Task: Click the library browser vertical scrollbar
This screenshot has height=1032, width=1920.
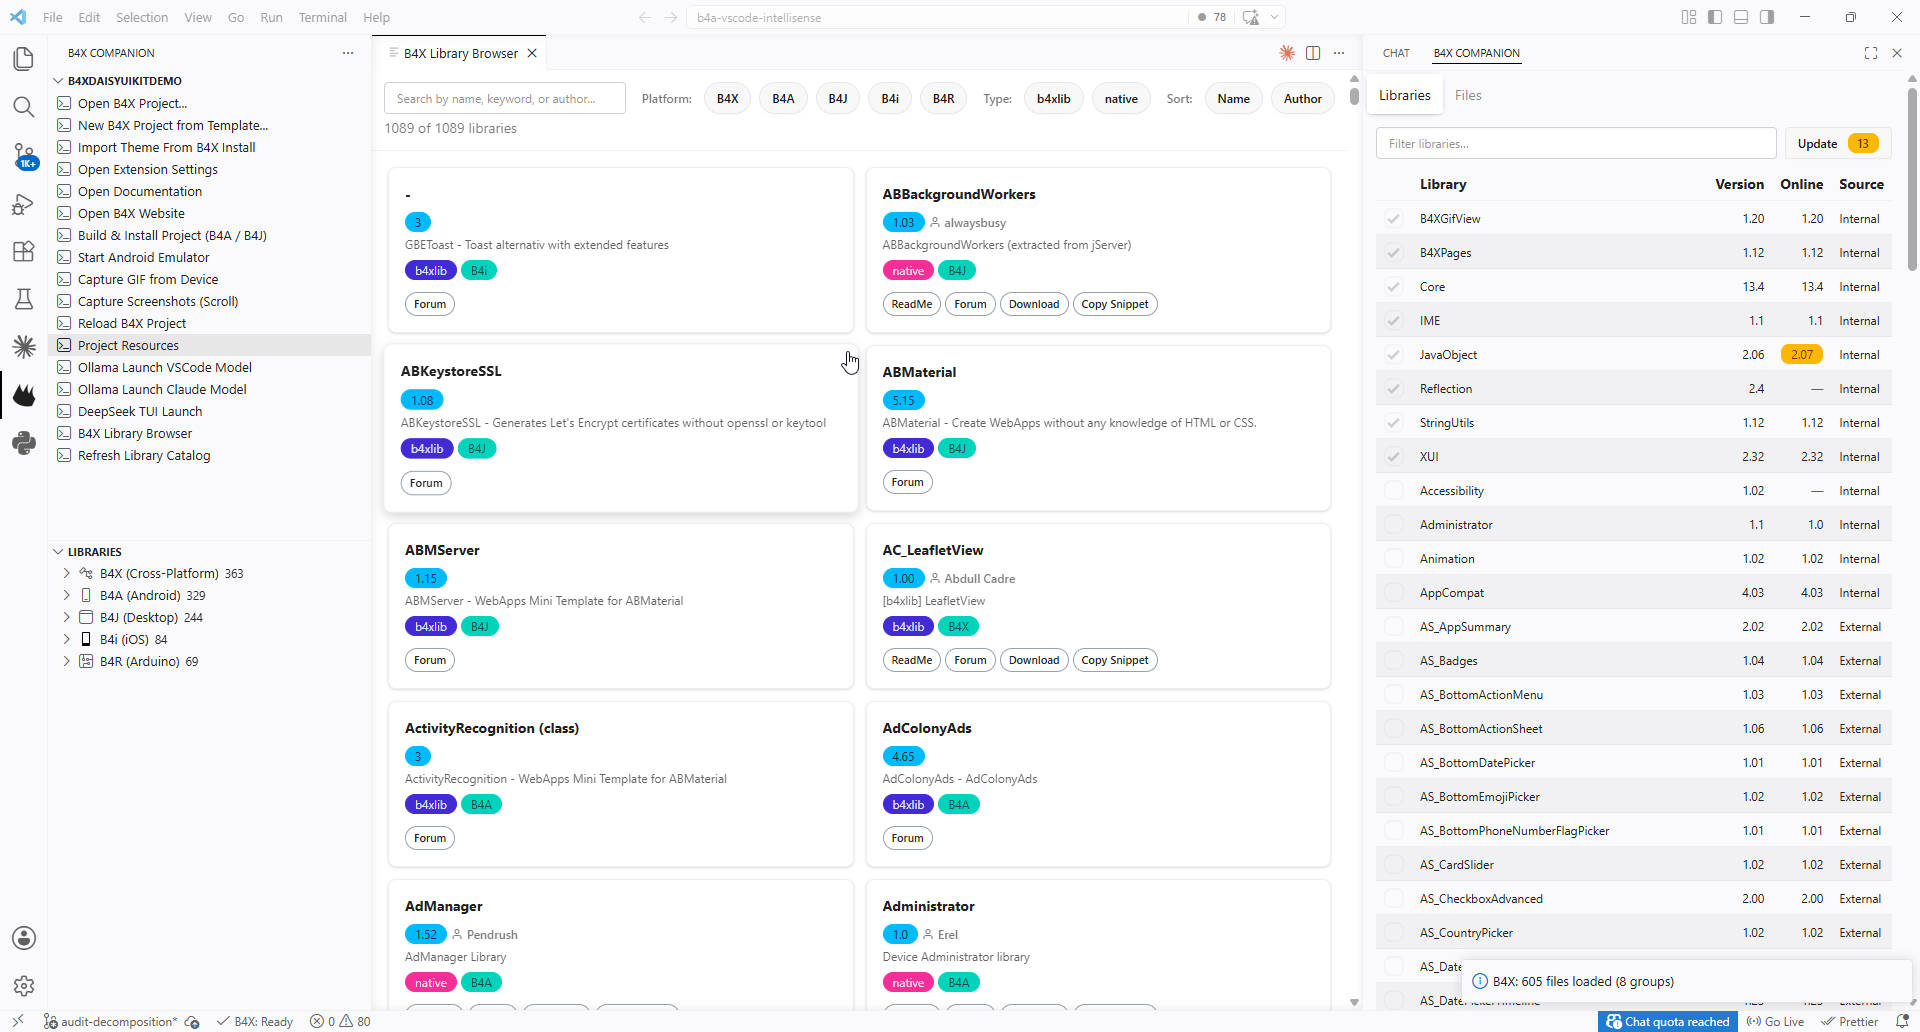Action: 1354,96
